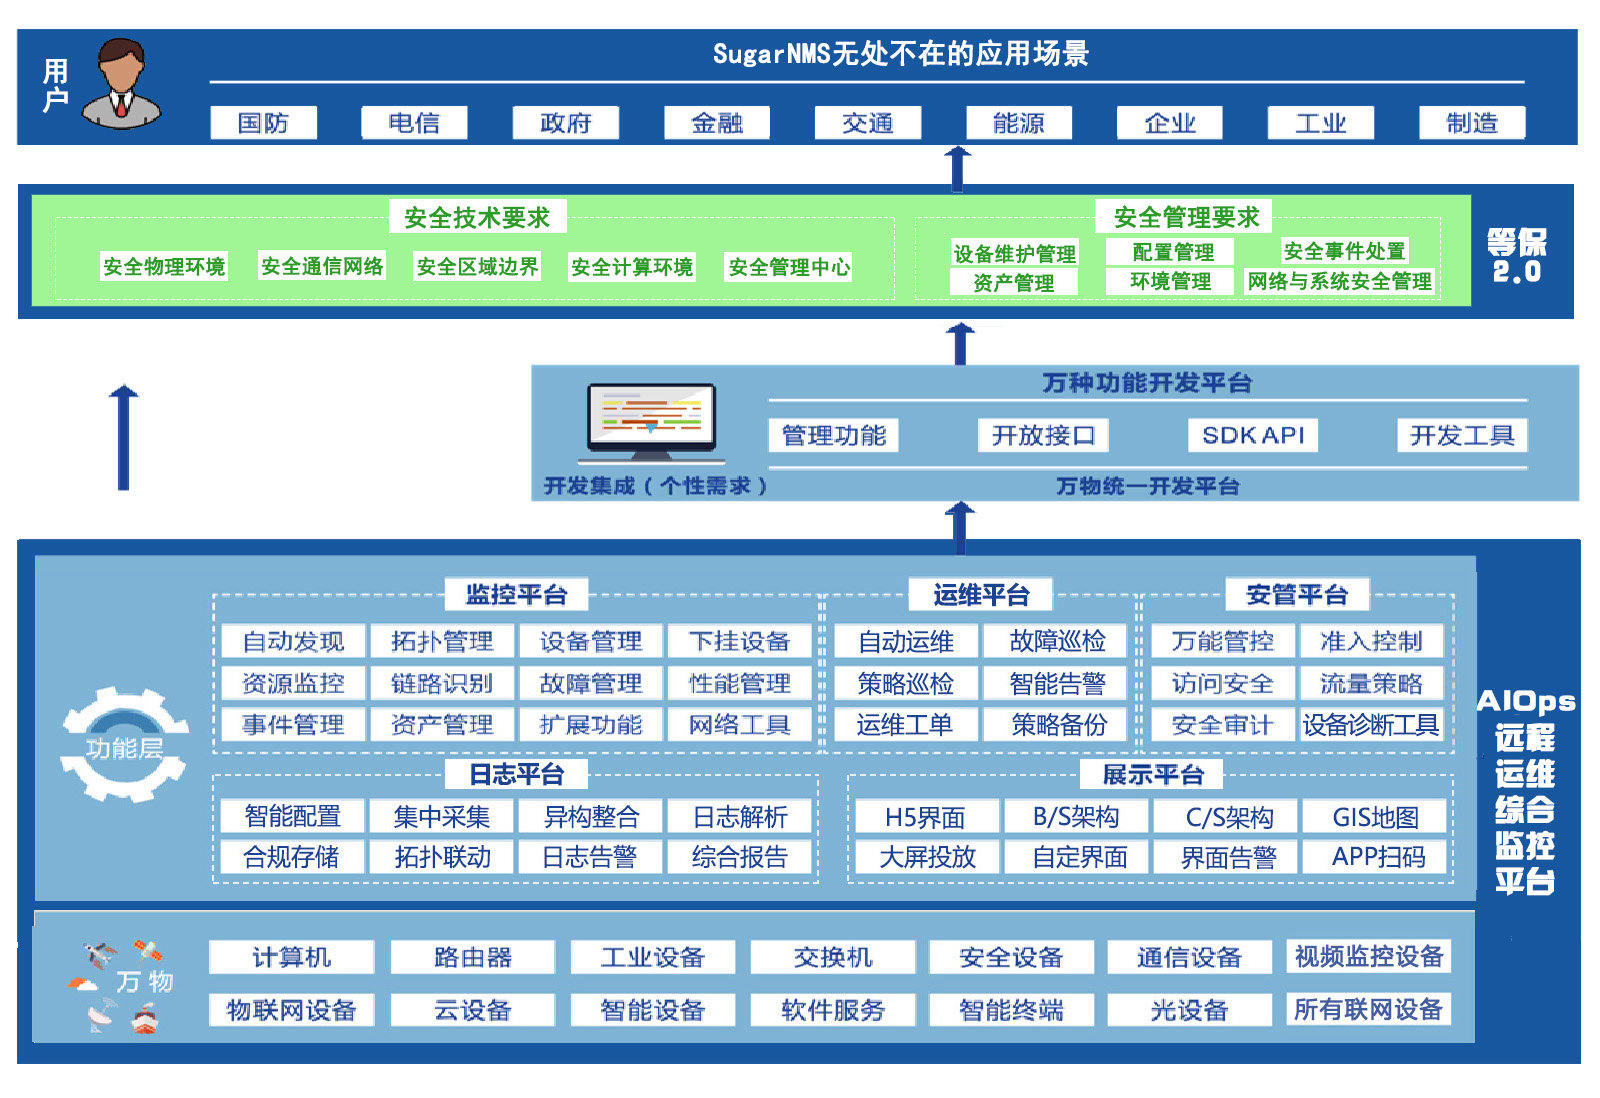Click the 性能管理 cell

(x=740, y=683)
